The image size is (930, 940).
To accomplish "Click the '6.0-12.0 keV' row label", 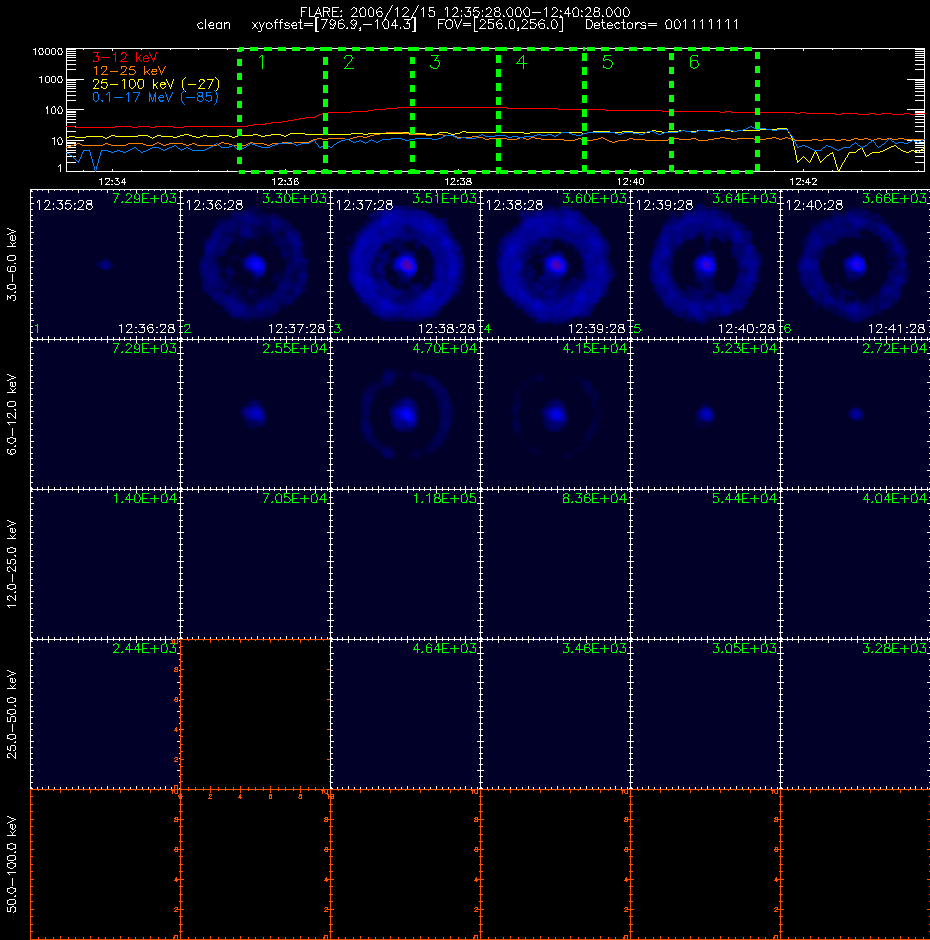I will (12, 414).
